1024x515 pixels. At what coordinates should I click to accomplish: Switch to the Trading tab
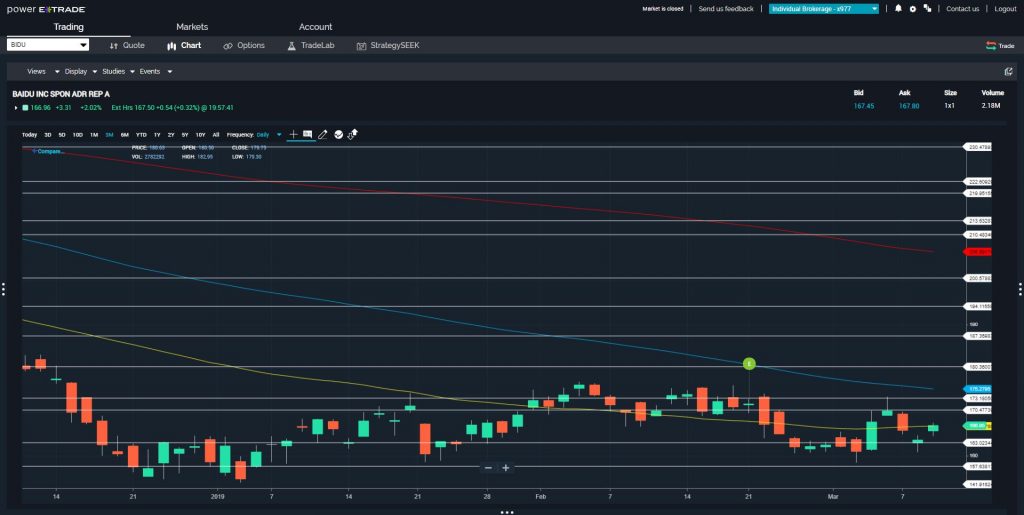click(x=69, y=27)
